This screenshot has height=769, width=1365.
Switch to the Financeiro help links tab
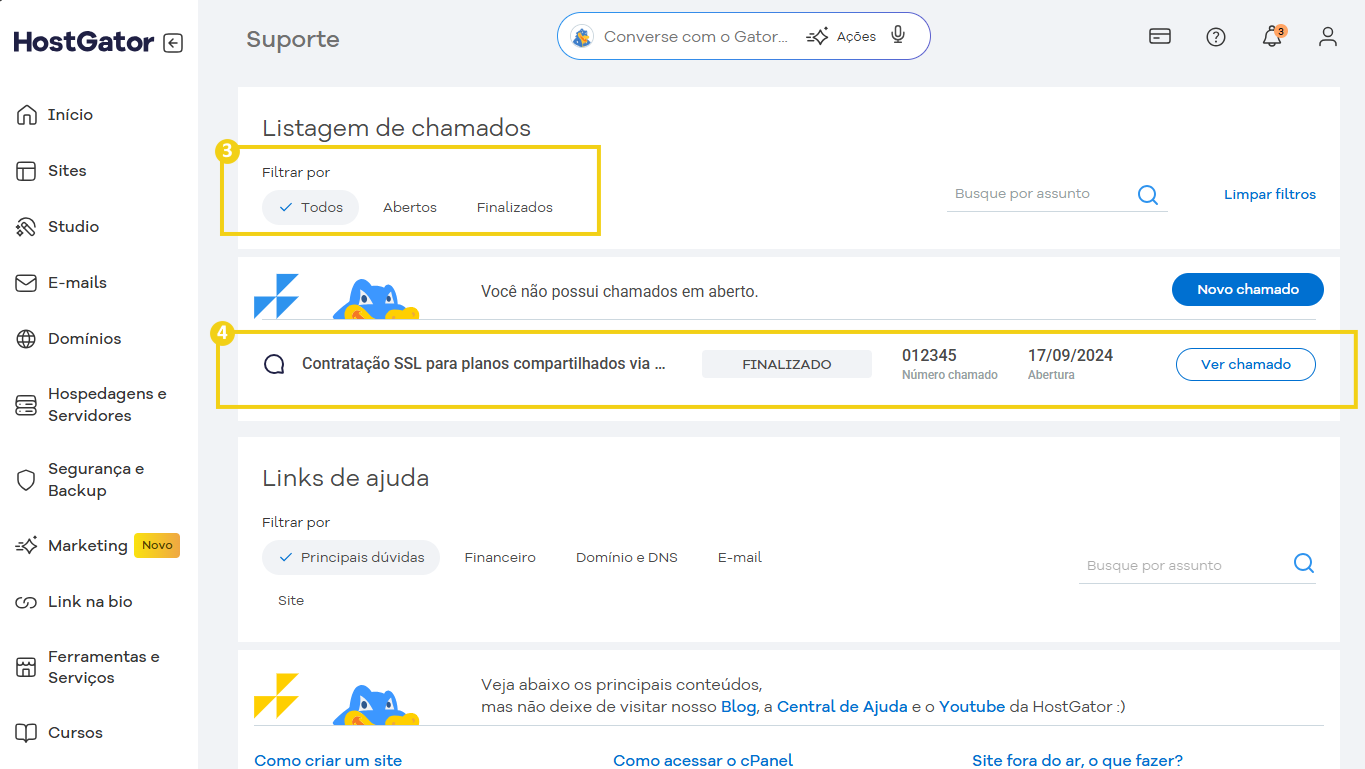click(500, 557)
